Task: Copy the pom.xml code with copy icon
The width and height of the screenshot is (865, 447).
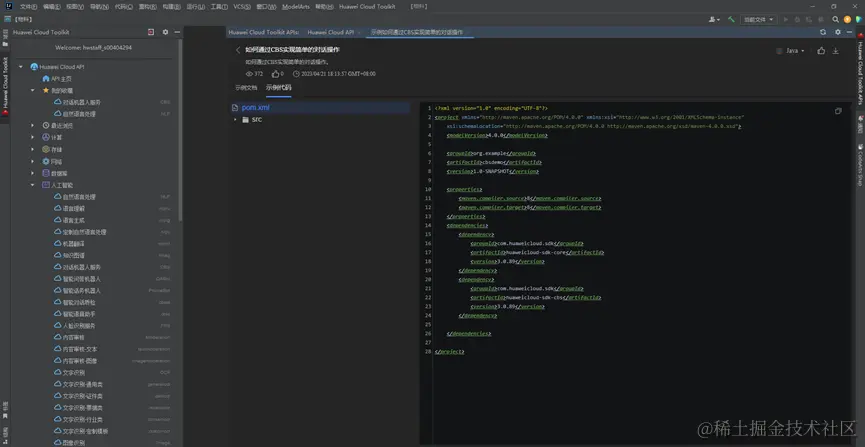Action: [838, 111]
